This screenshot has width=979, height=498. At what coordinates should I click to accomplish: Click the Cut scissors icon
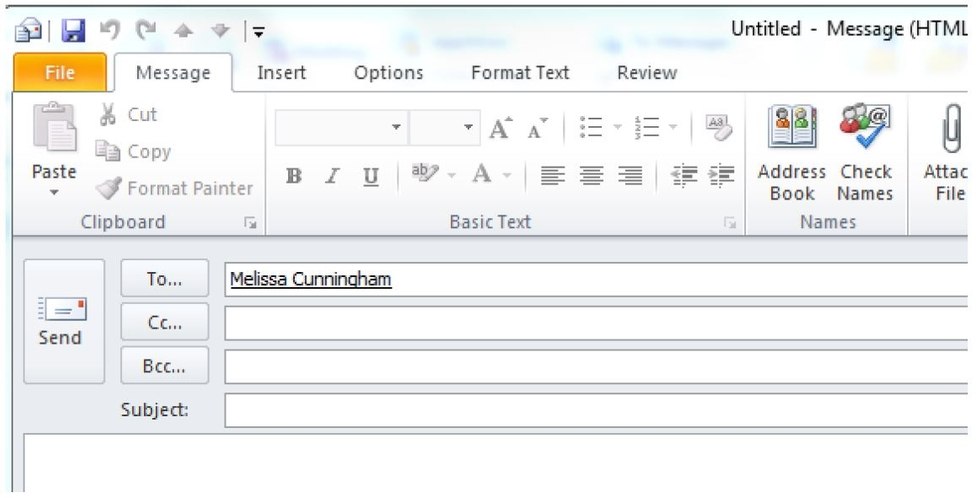click(109, 115)
